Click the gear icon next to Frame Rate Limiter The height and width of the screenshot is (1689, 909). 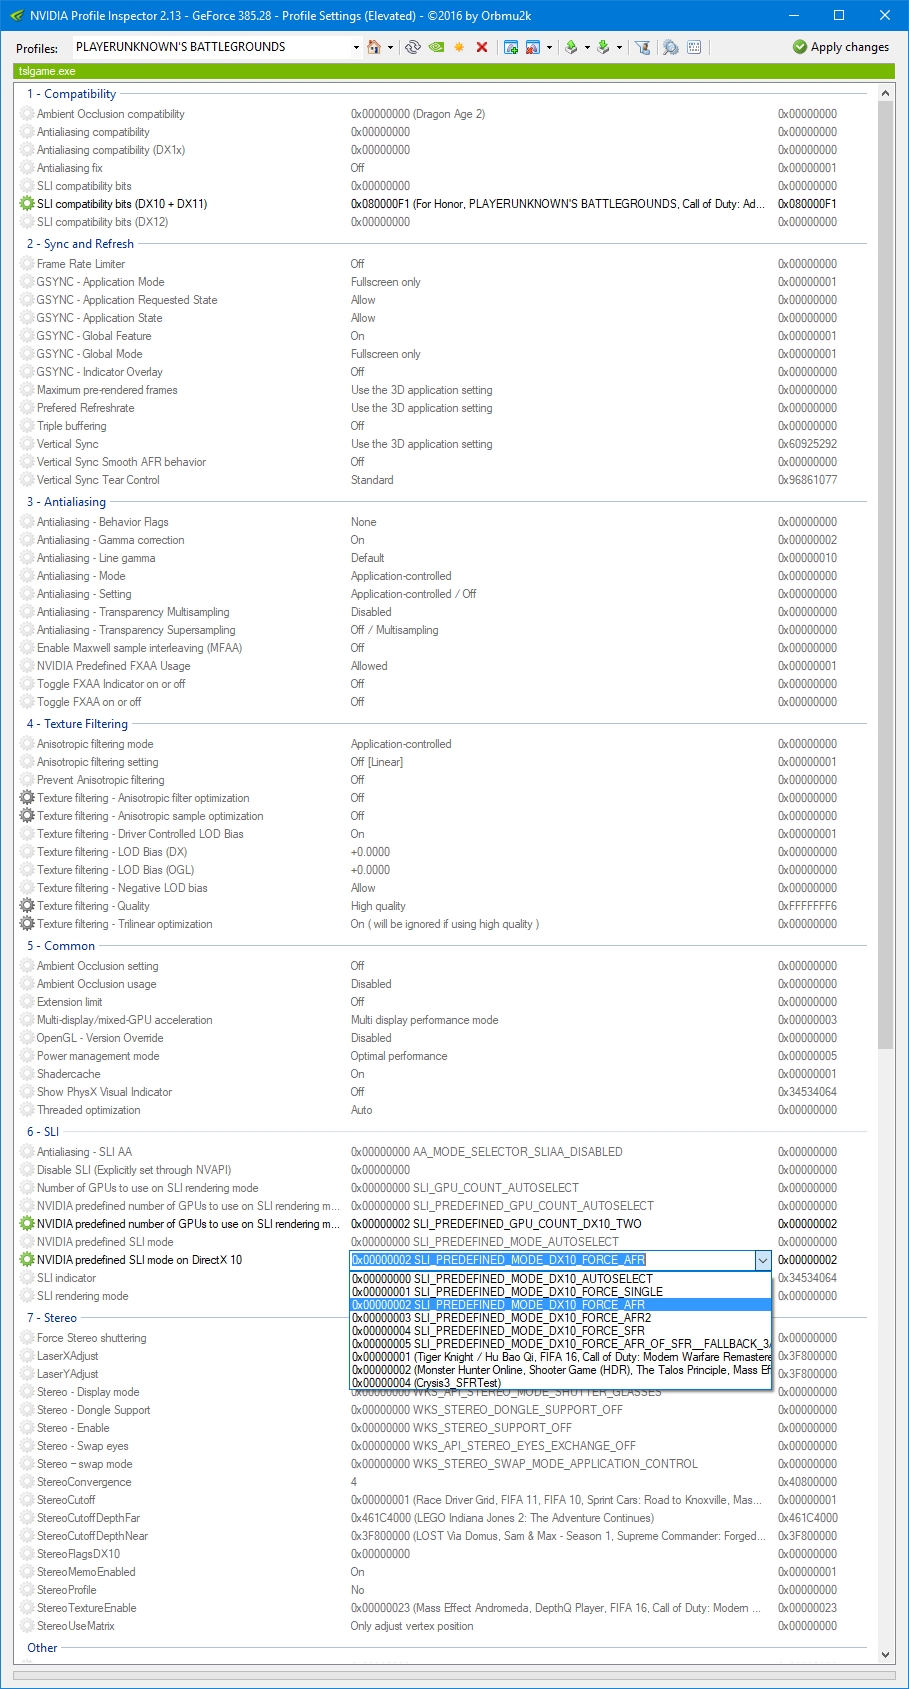click(27, 264)
